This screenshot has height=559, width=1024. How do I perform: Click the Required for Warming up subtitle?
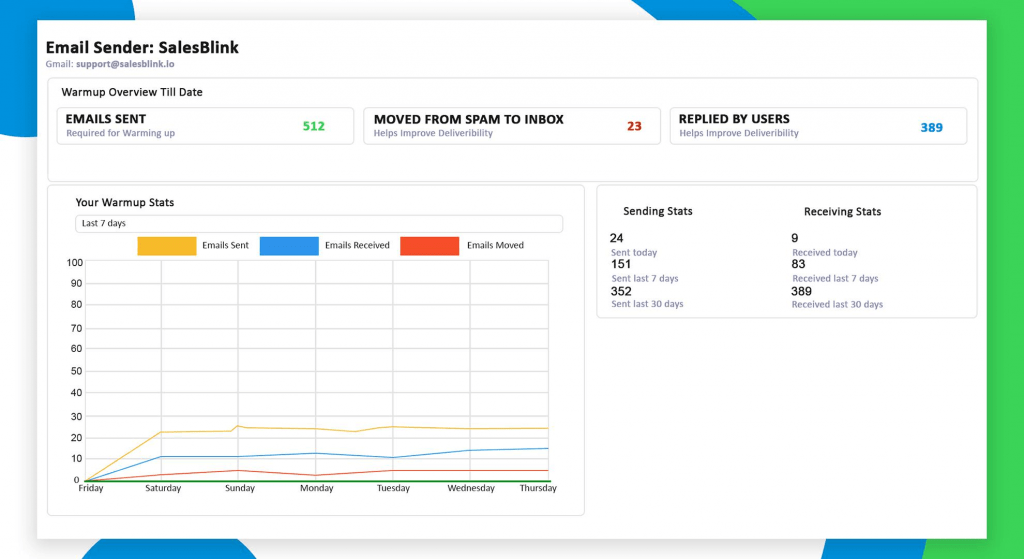click(120, 133)
